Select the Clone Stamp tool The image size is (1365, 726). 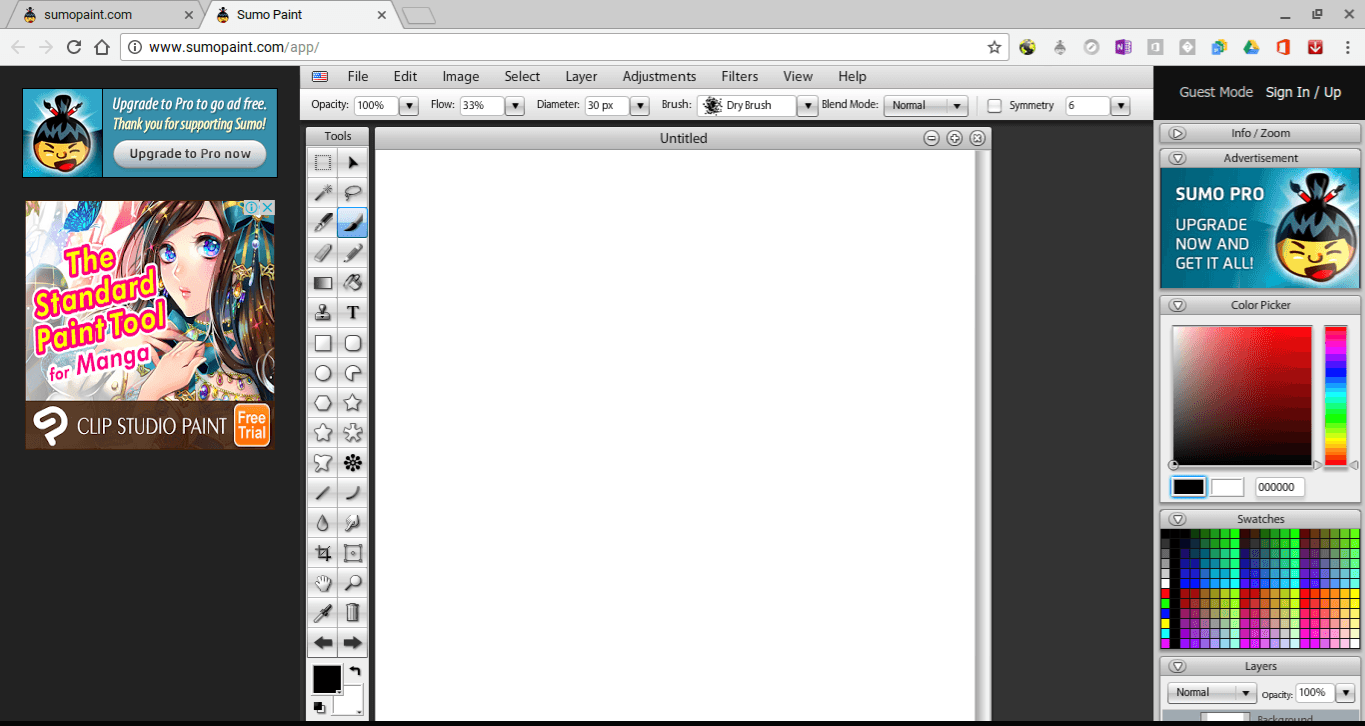[323, 313]
